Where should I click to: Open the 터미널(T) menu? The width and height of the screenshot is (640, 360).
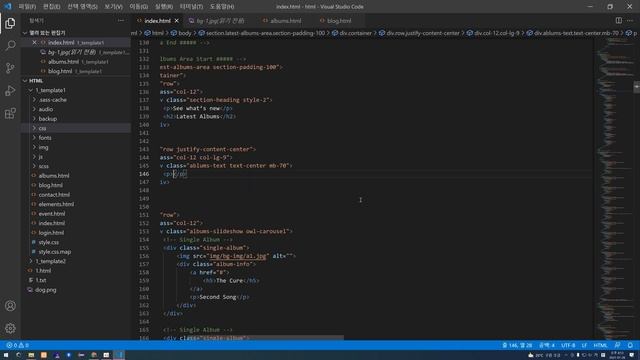tap(191, 7)
